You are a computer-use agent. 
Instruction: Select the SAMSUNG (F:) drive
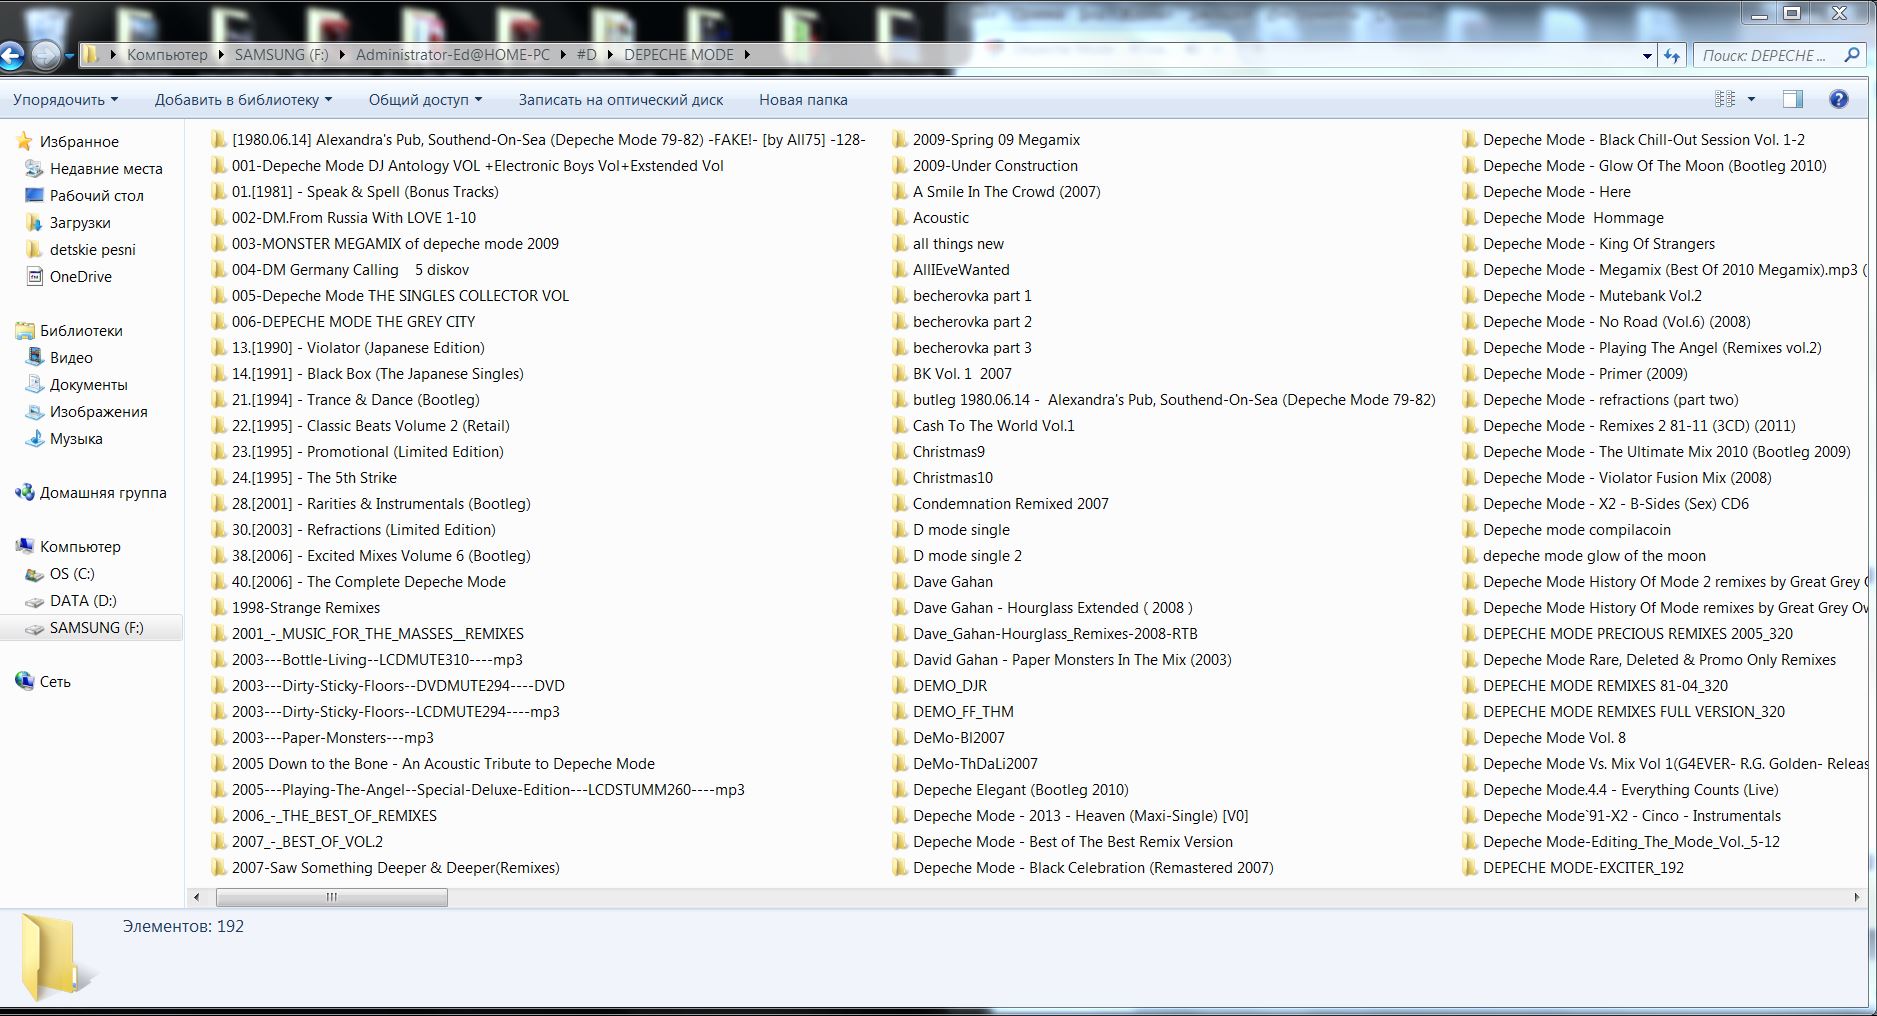(96, 628)
